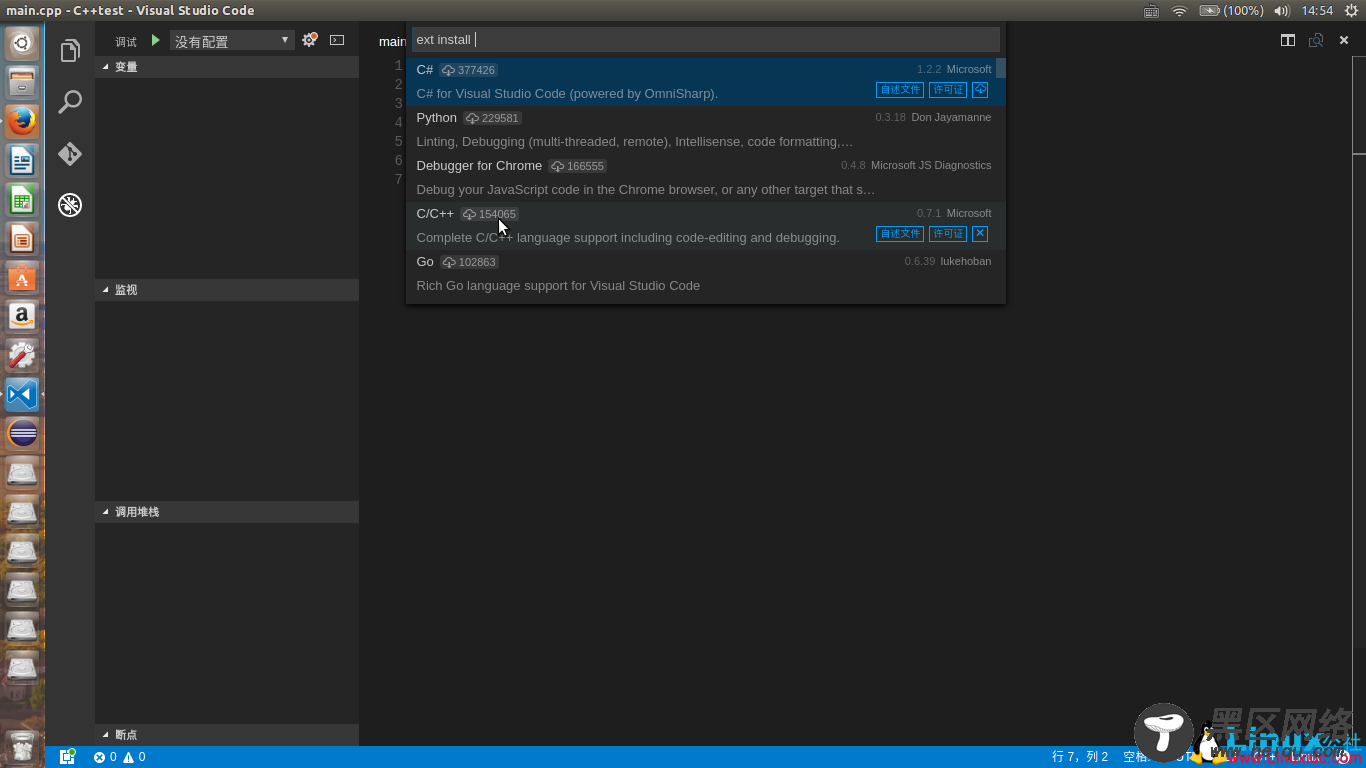Click the keyboard input indicator in top panel
The image size is (1366, 768).
point(1151,11)
